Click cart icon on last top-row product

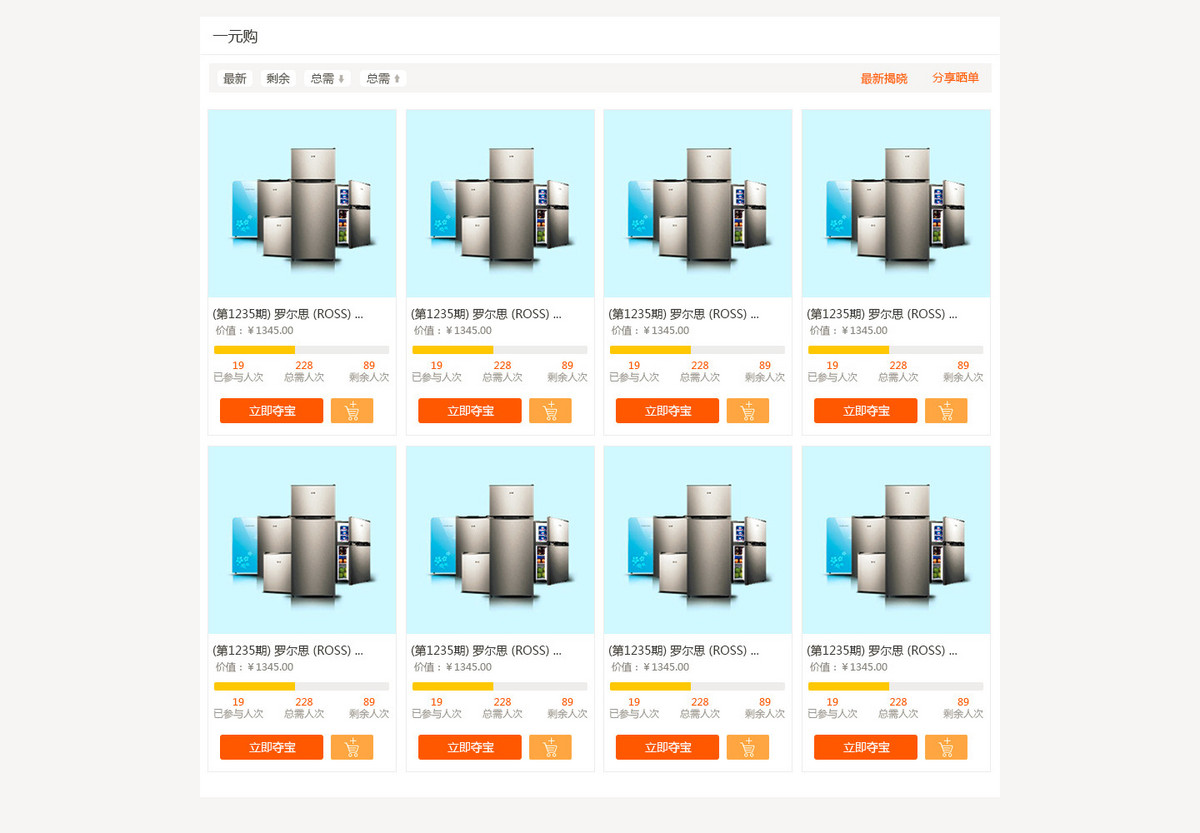pyautogui.click(x=946, y=411)
